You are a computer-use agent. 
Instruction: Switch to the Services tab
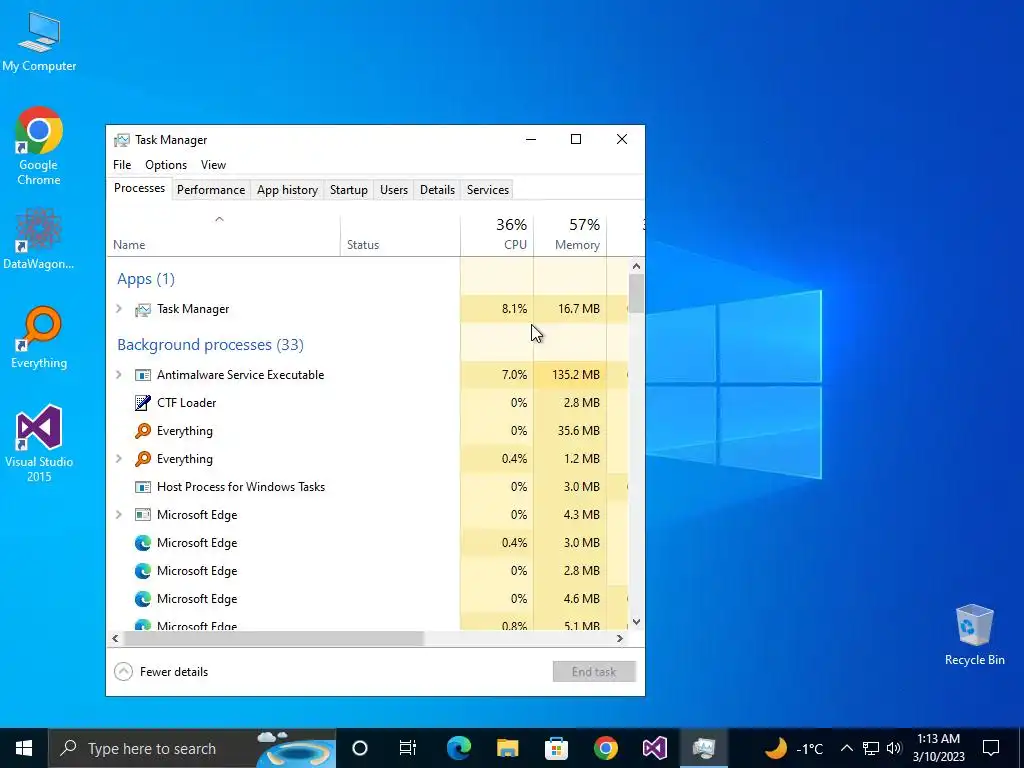[488, 189]
